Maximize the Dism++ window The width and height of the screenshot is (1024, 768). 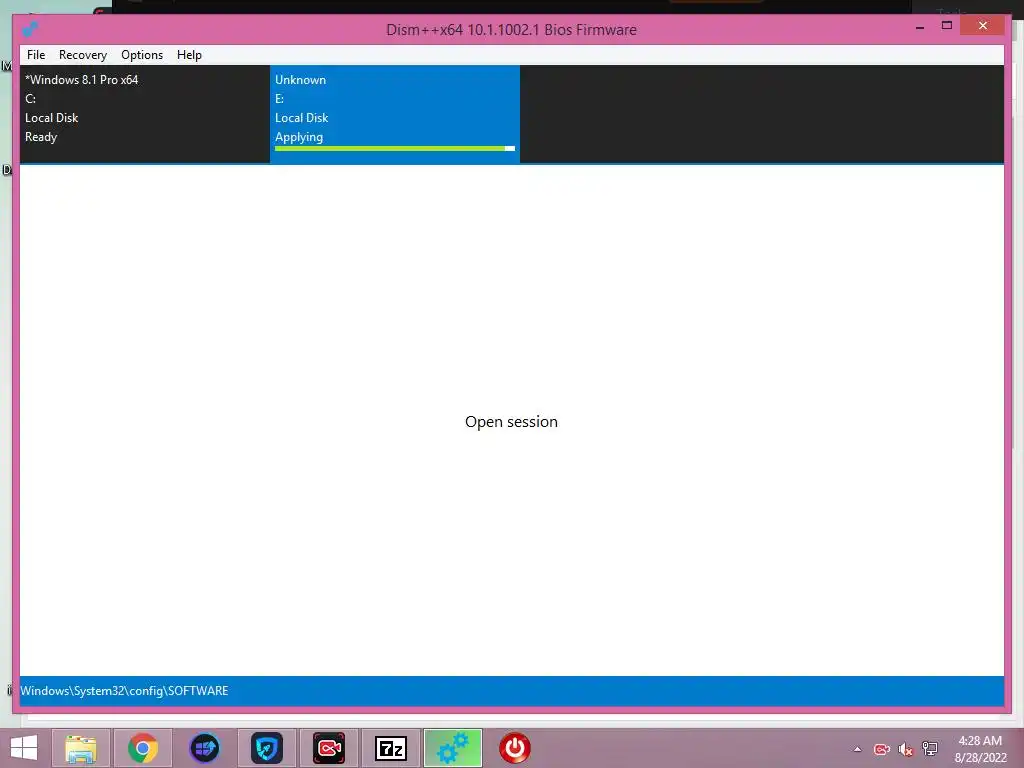[x=947, y=25]
